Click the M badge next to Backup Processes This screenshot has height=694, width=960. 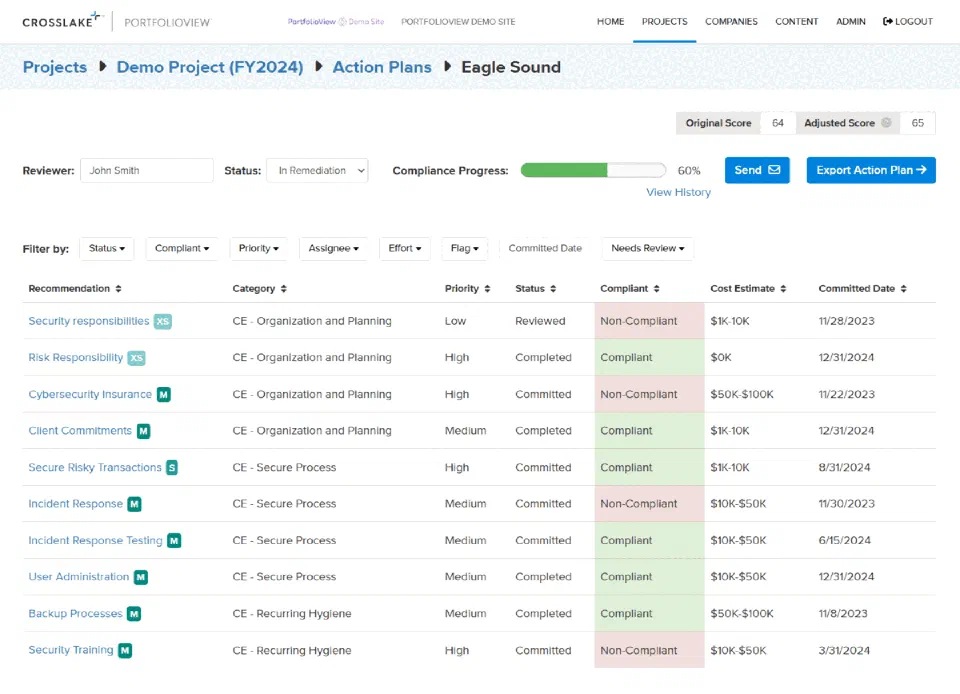pyautogui.click(x=134, y=614)
